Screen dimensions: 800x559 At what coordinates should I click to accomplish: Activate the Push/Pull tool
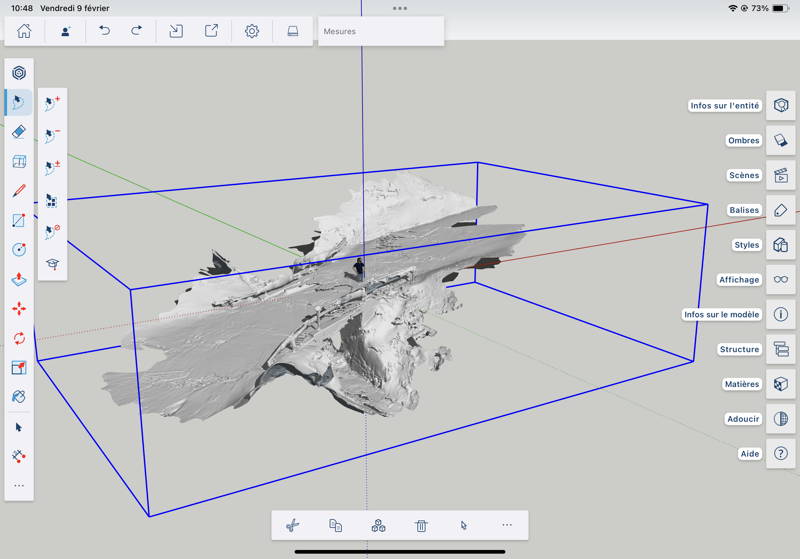(19, 279)
